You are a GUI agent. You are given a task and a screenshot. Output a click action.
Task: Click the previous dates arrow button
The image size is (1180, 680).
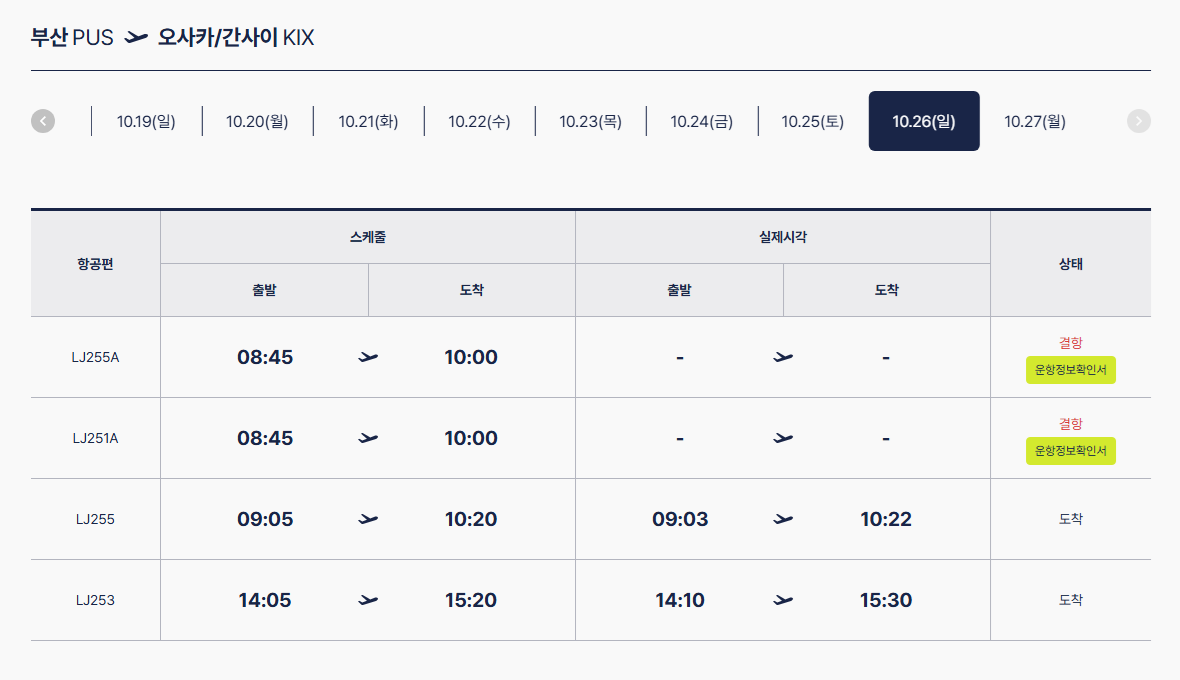pos(43,121)
